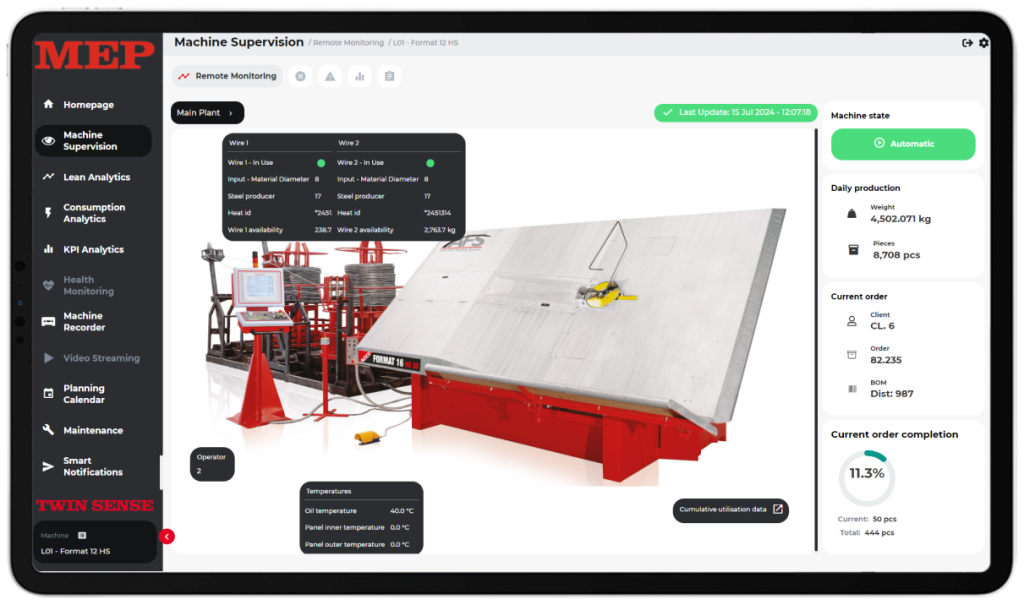
Task: Click the weight icon in Daily production
Action: click(852, 214)
